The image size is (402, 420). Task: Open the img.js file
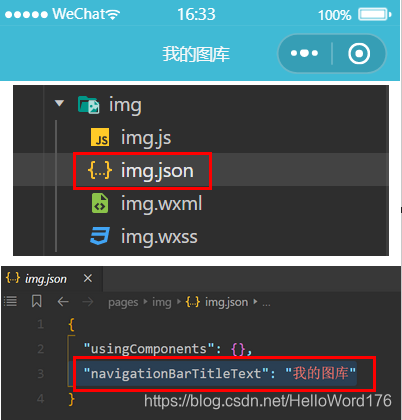pyautogui.click(x=146, y=138)
